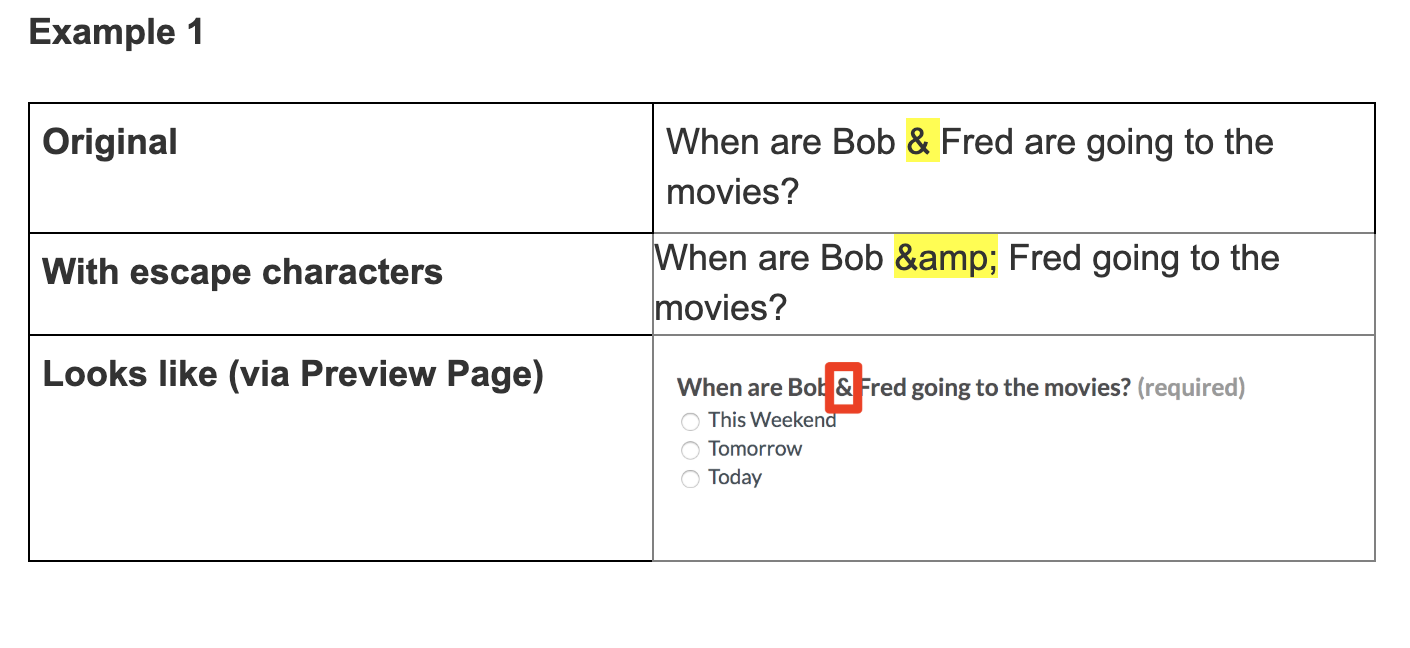Click the Example 1 heading

tap(116, 32)
